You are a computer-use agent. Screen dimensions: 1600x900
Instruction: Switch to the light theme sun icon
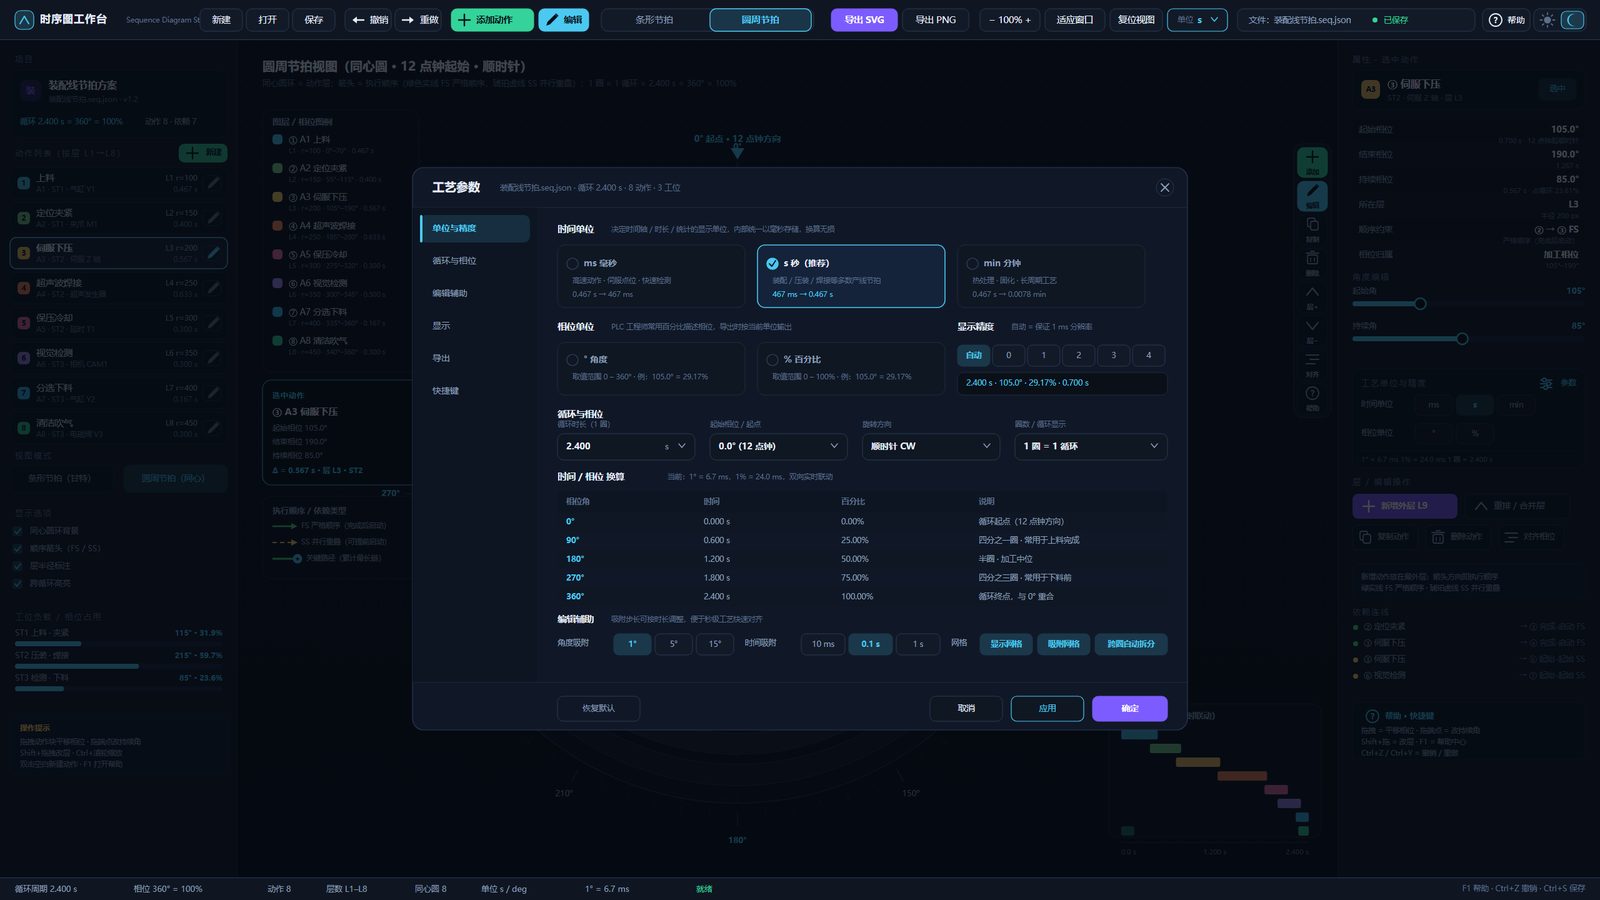coord(1548,20)
